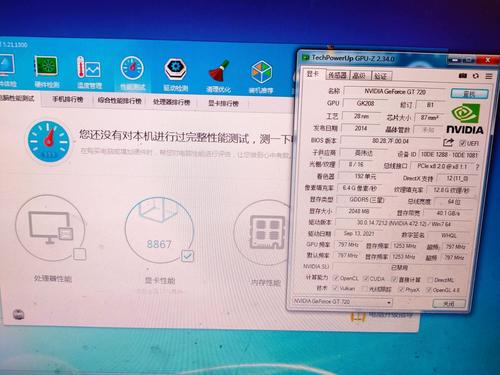This screenshot has height=375, width=500.
Task: Open 装机推荐 cube icon
Action: (261, 77)
